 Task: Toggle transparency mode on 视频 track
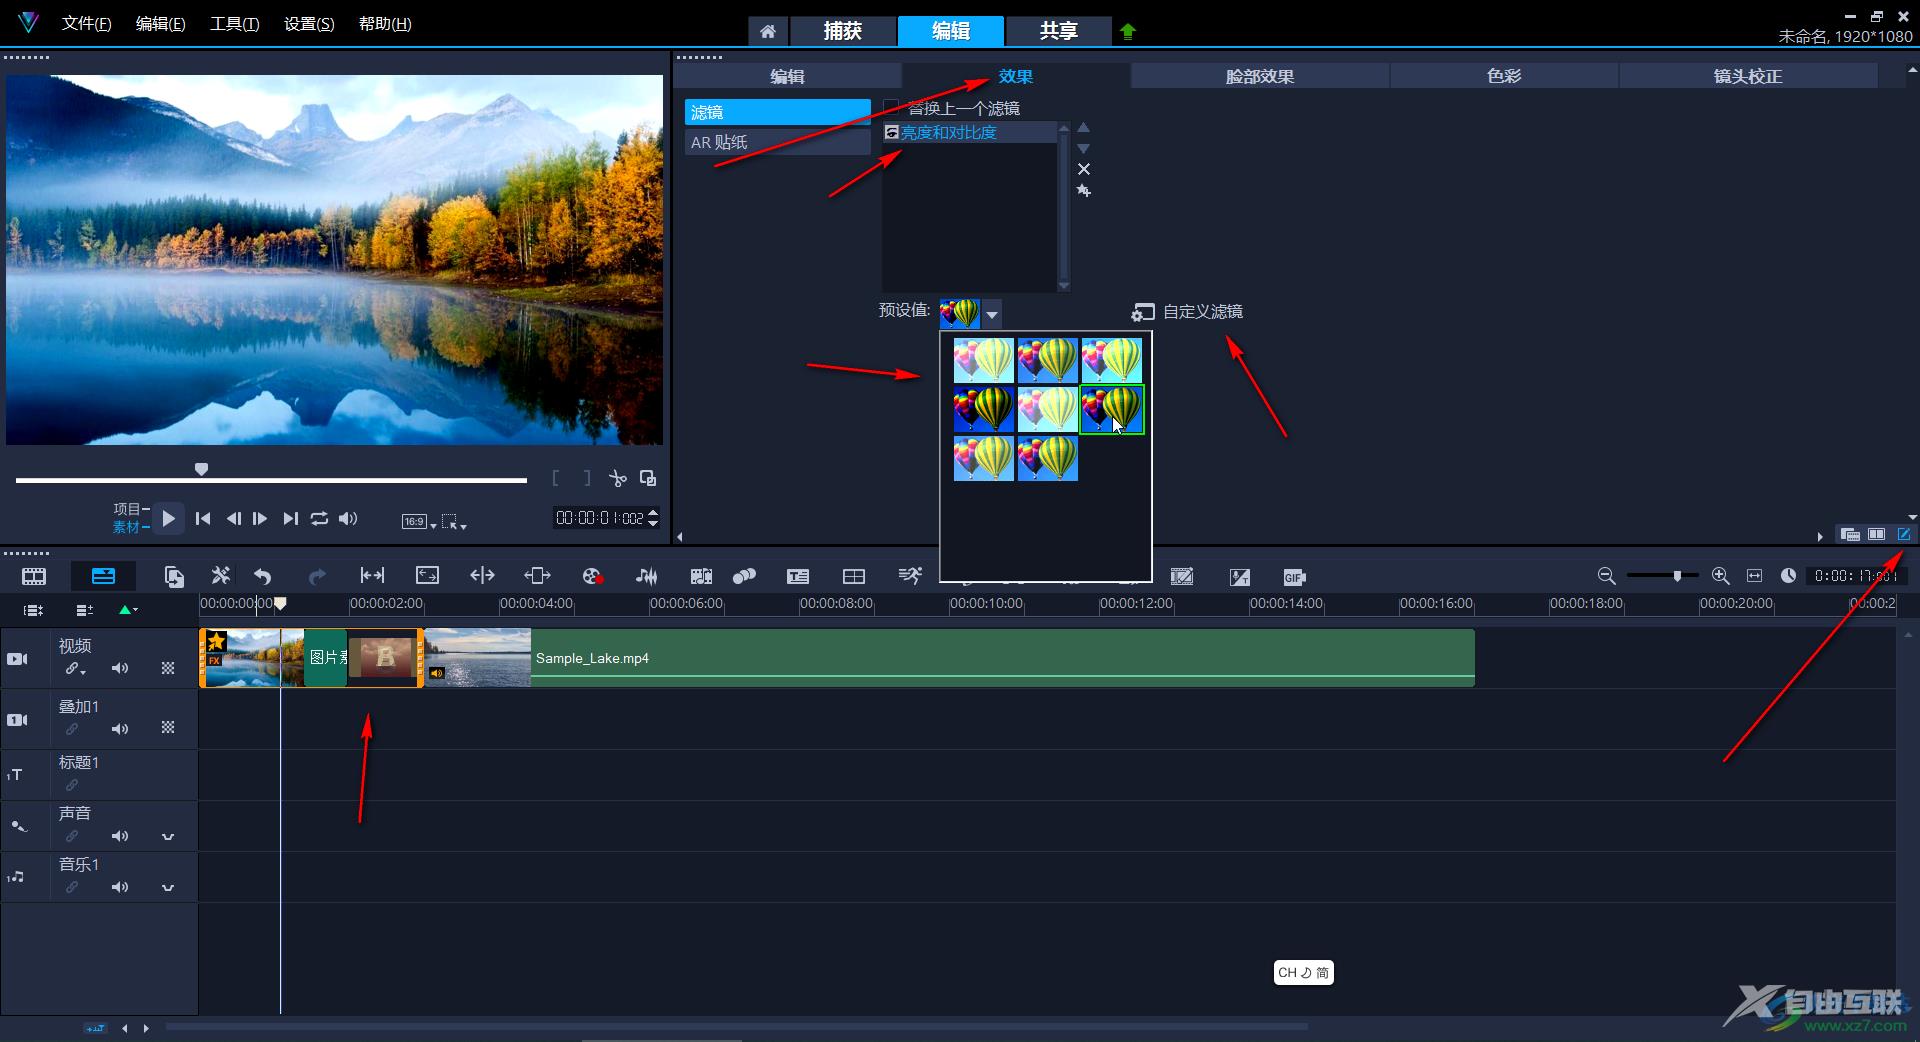168,668
